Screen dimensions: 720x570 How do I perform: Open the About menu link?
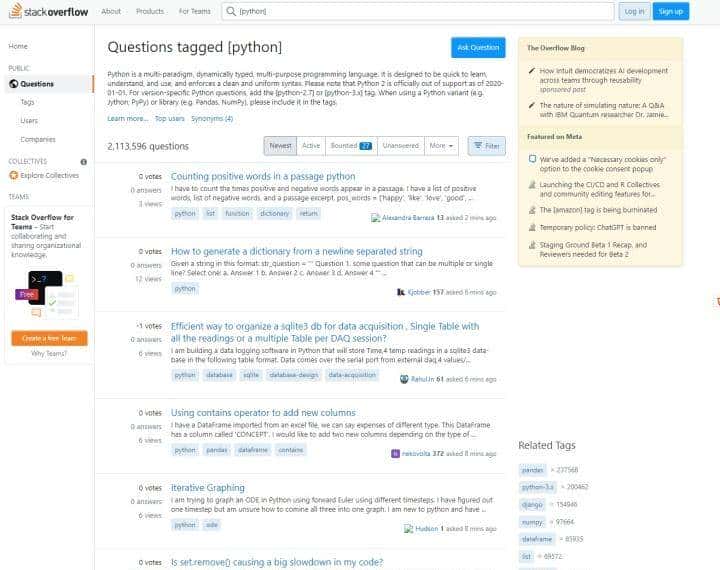coord(111,11)
